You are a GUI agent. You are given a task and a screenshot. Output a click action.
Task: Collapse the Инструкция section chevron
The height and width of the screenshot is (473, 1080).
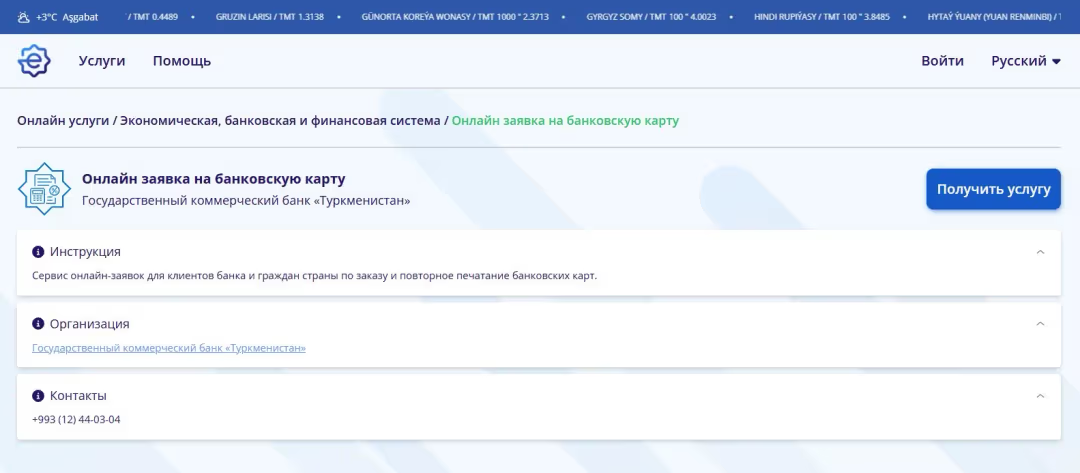1040,252
